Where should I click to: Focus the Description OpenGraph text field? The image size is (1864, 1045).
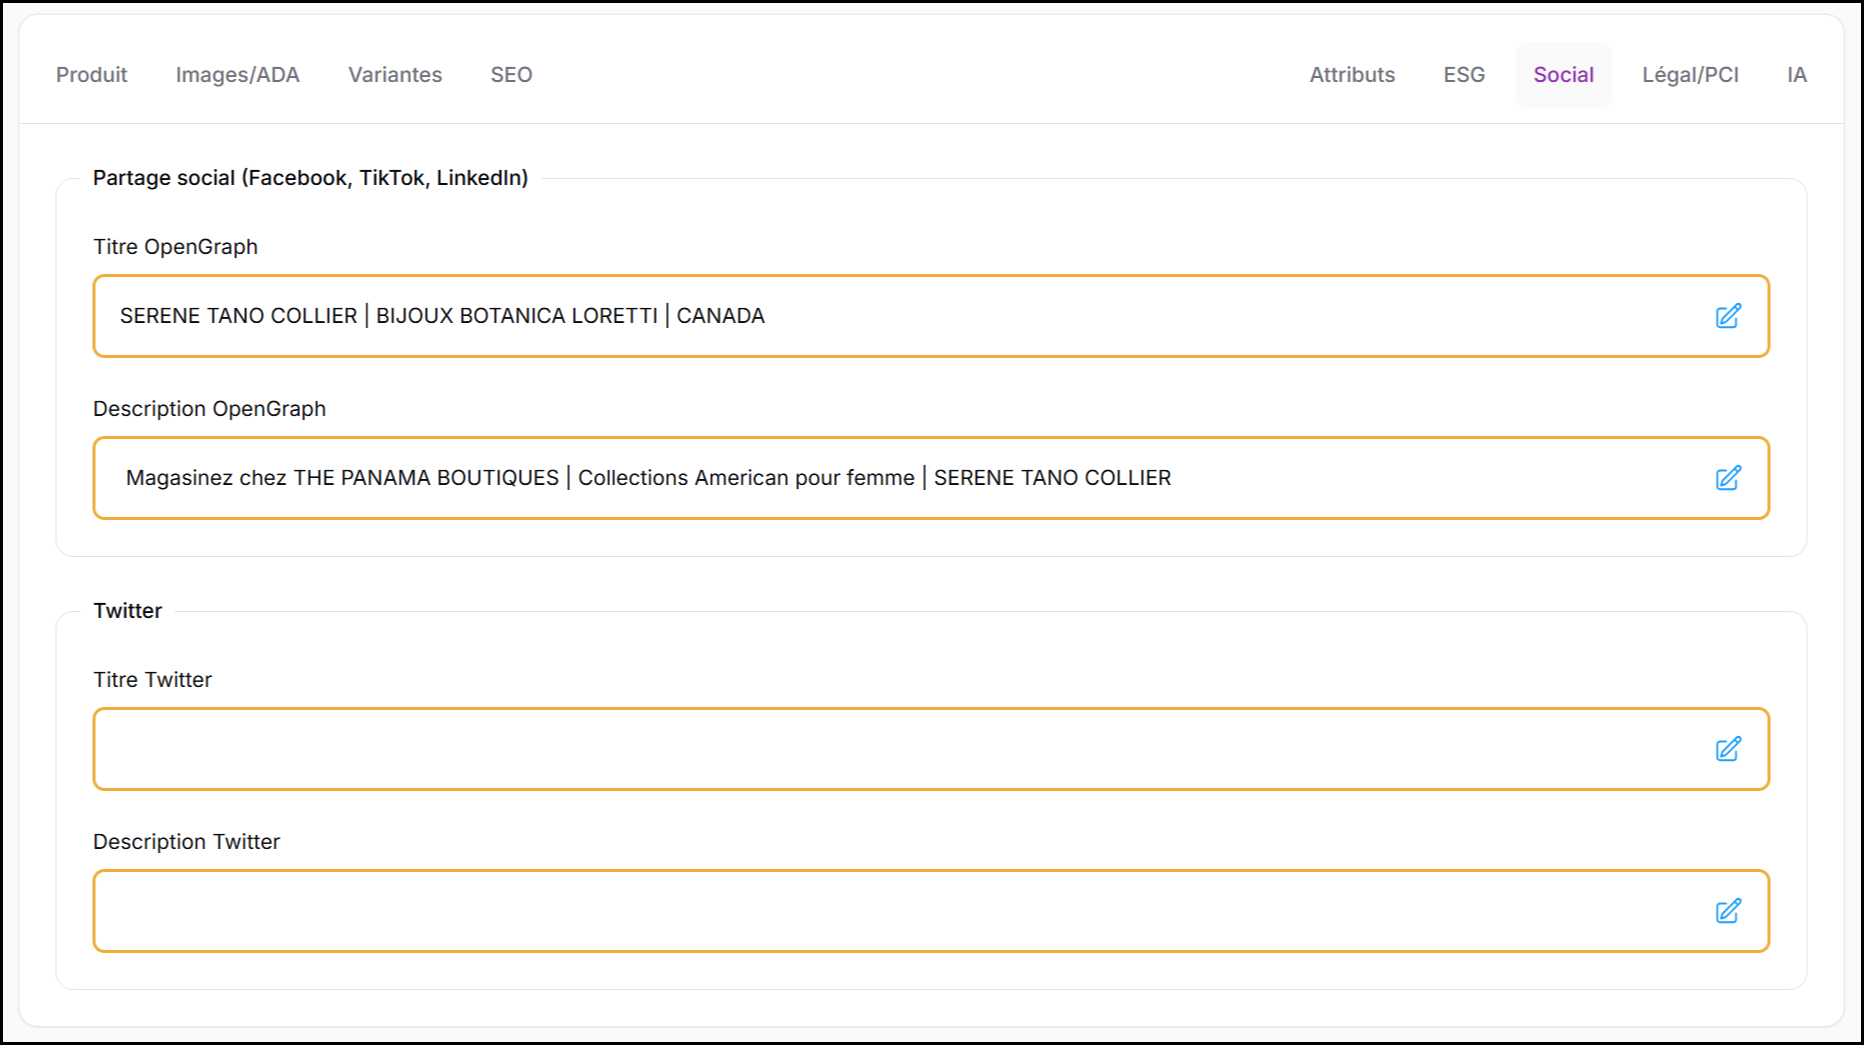[900, 478]
